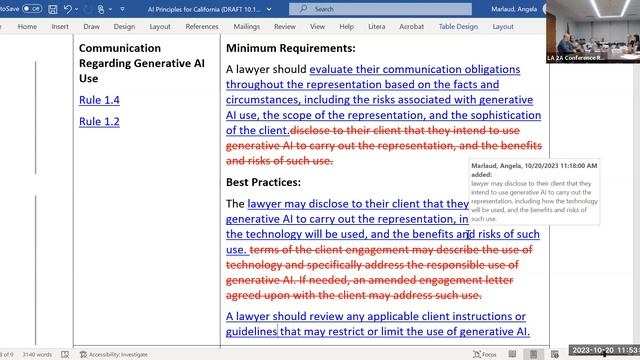640x360 pixels.
Task: Open the Table Design tab
Action: 458,27
